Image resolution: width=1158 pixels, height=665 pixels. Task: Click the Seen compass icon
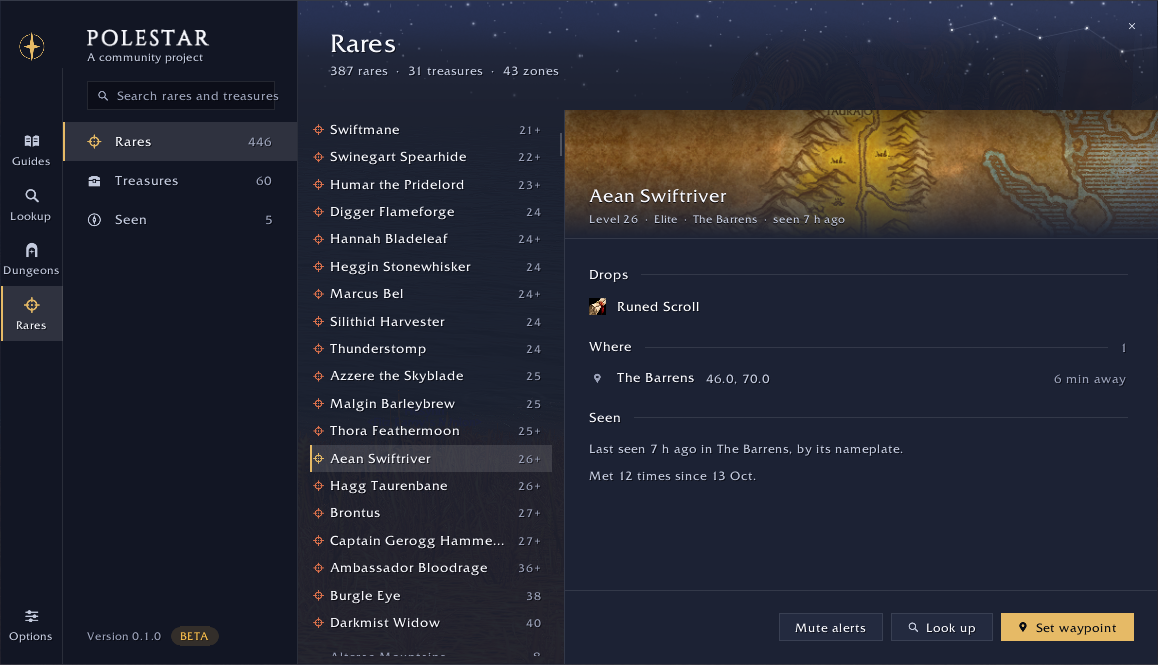tap(95, 219)
